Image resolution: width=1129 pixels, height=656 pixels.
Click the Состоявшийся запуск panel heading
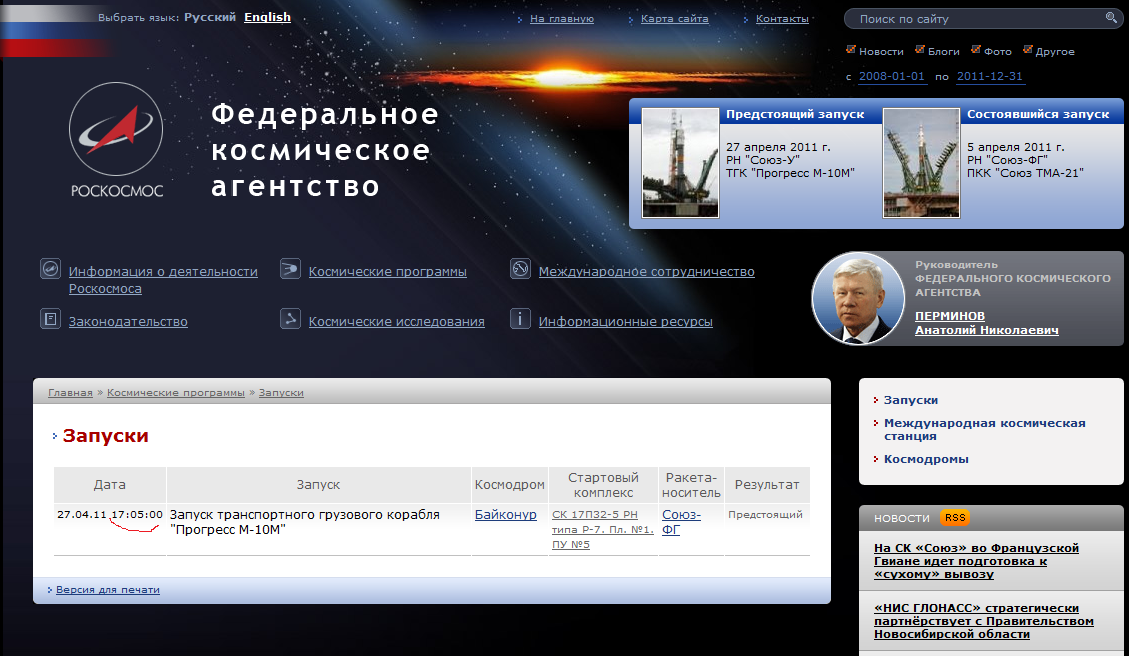tap(1038, 114)
